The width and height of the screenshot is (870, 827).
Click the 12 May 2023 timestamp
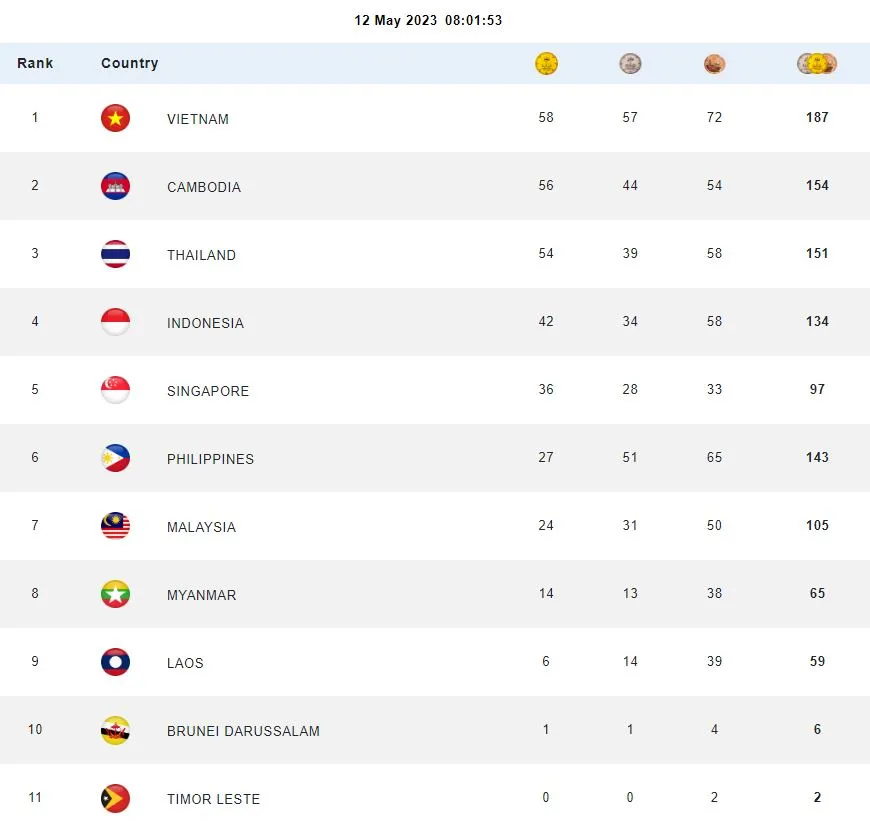click(428, 20)
